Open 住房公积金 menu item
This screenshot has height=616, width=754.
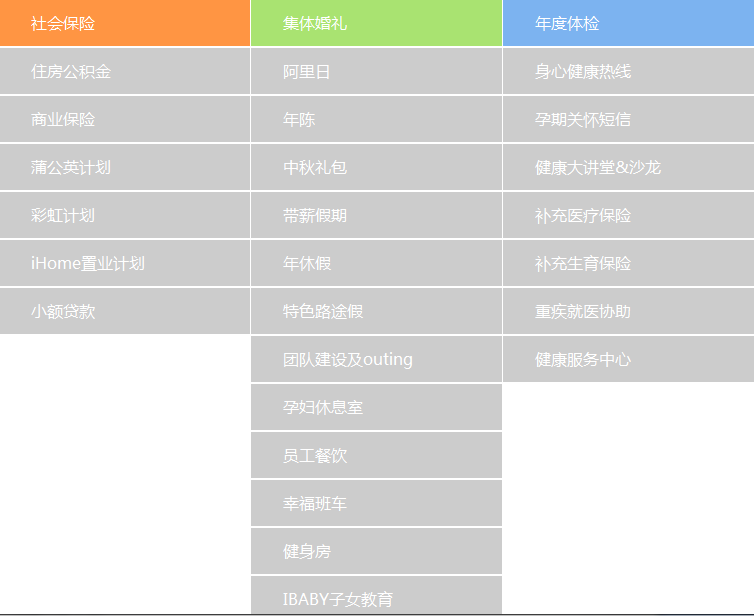coord(124,71)
